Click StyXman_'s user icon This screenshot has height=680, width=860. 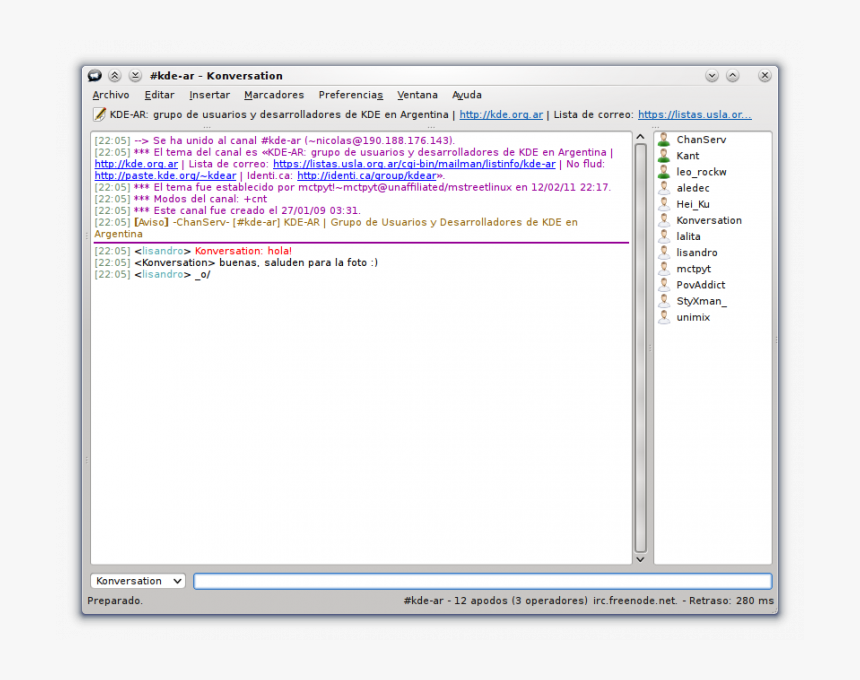click(x=664, y=301)
